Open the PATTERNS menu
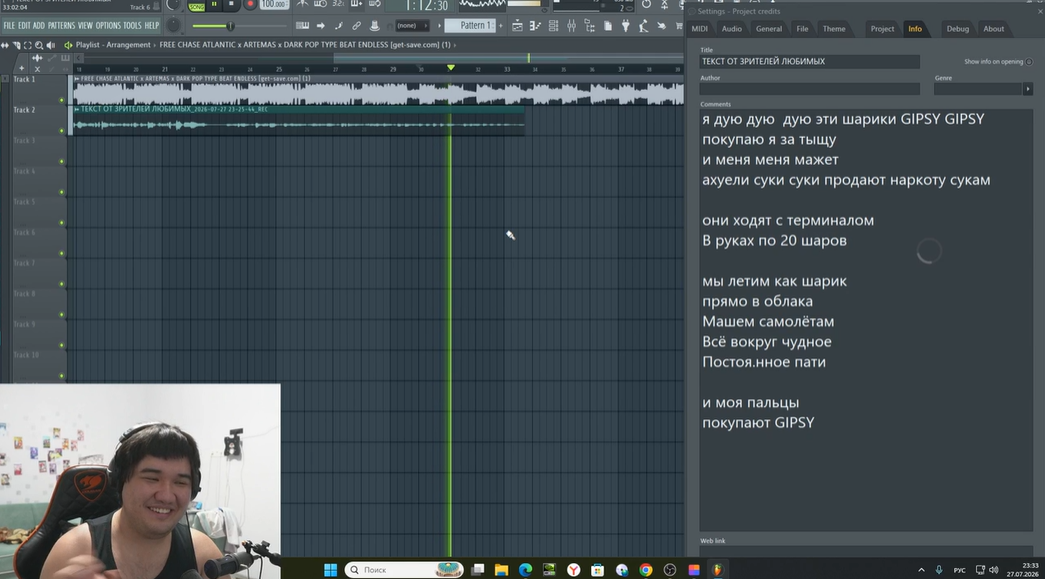This screenshot has width=1045, height=579. [x=61, y=25]
